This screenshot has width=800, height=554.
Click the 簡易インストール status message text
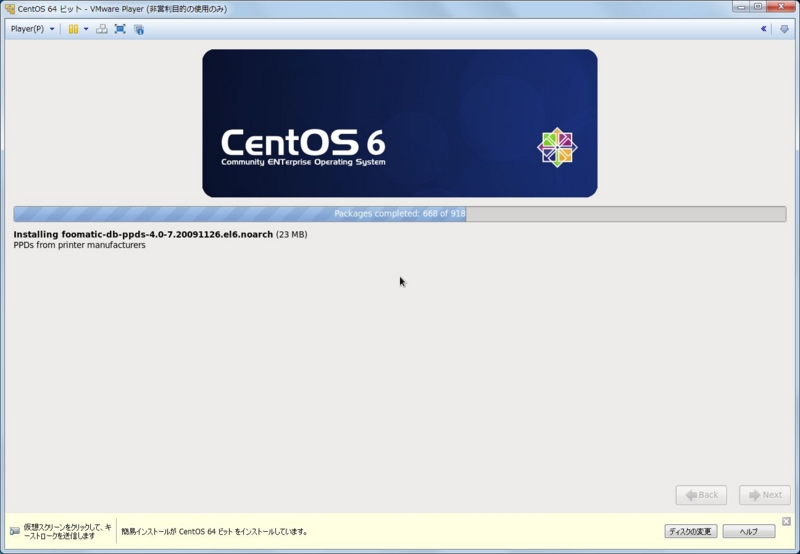click(215, 532)
